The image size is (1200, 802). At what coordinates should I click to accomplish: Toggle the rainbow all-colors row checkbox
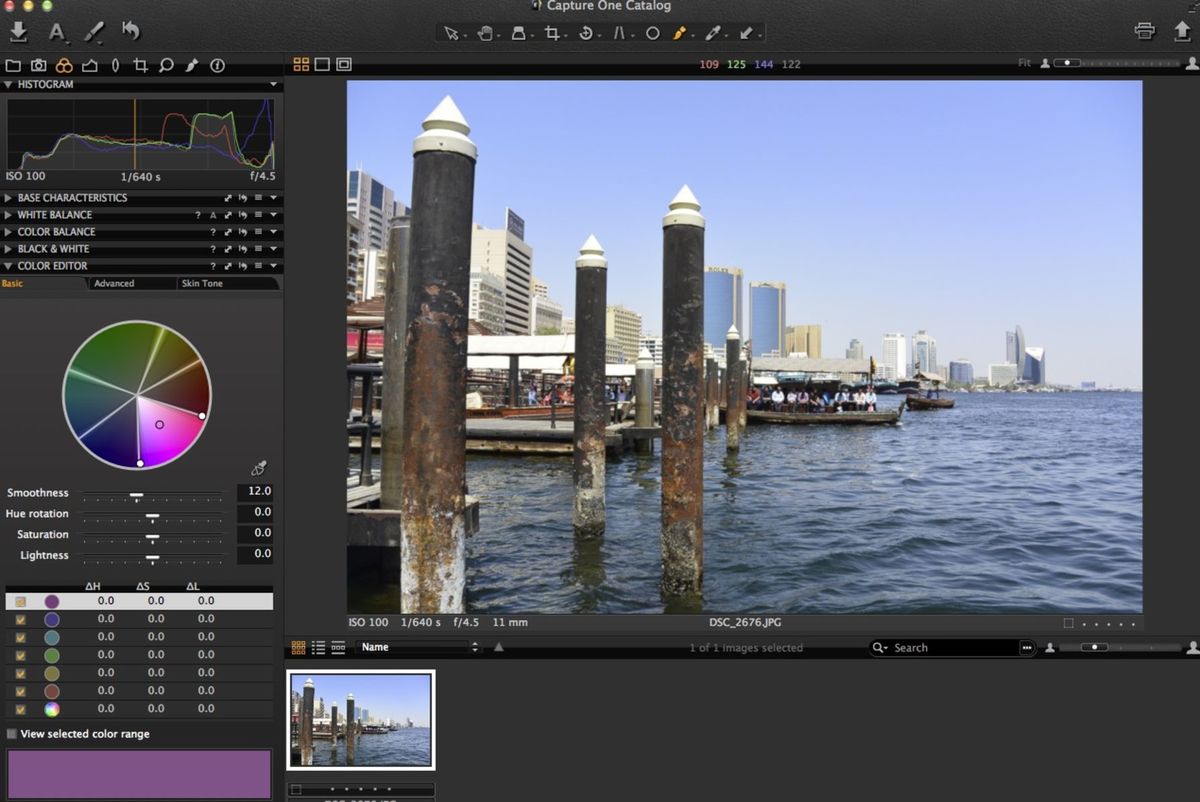click(x=20, y=709)
